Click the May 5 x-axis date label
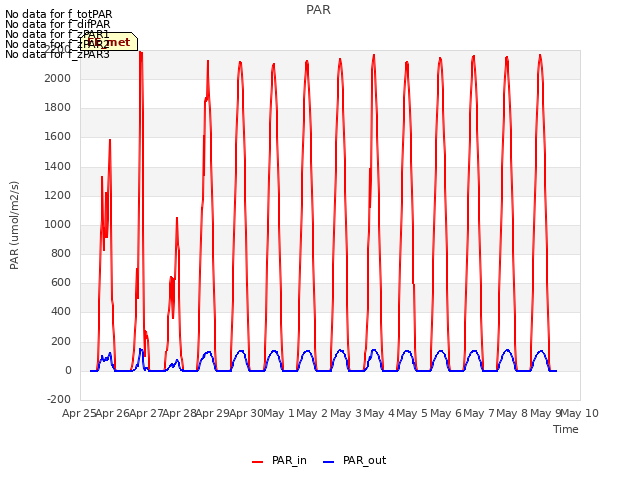Image resolution: width=640 pixels, height=480 pixels. coord(412,413)
